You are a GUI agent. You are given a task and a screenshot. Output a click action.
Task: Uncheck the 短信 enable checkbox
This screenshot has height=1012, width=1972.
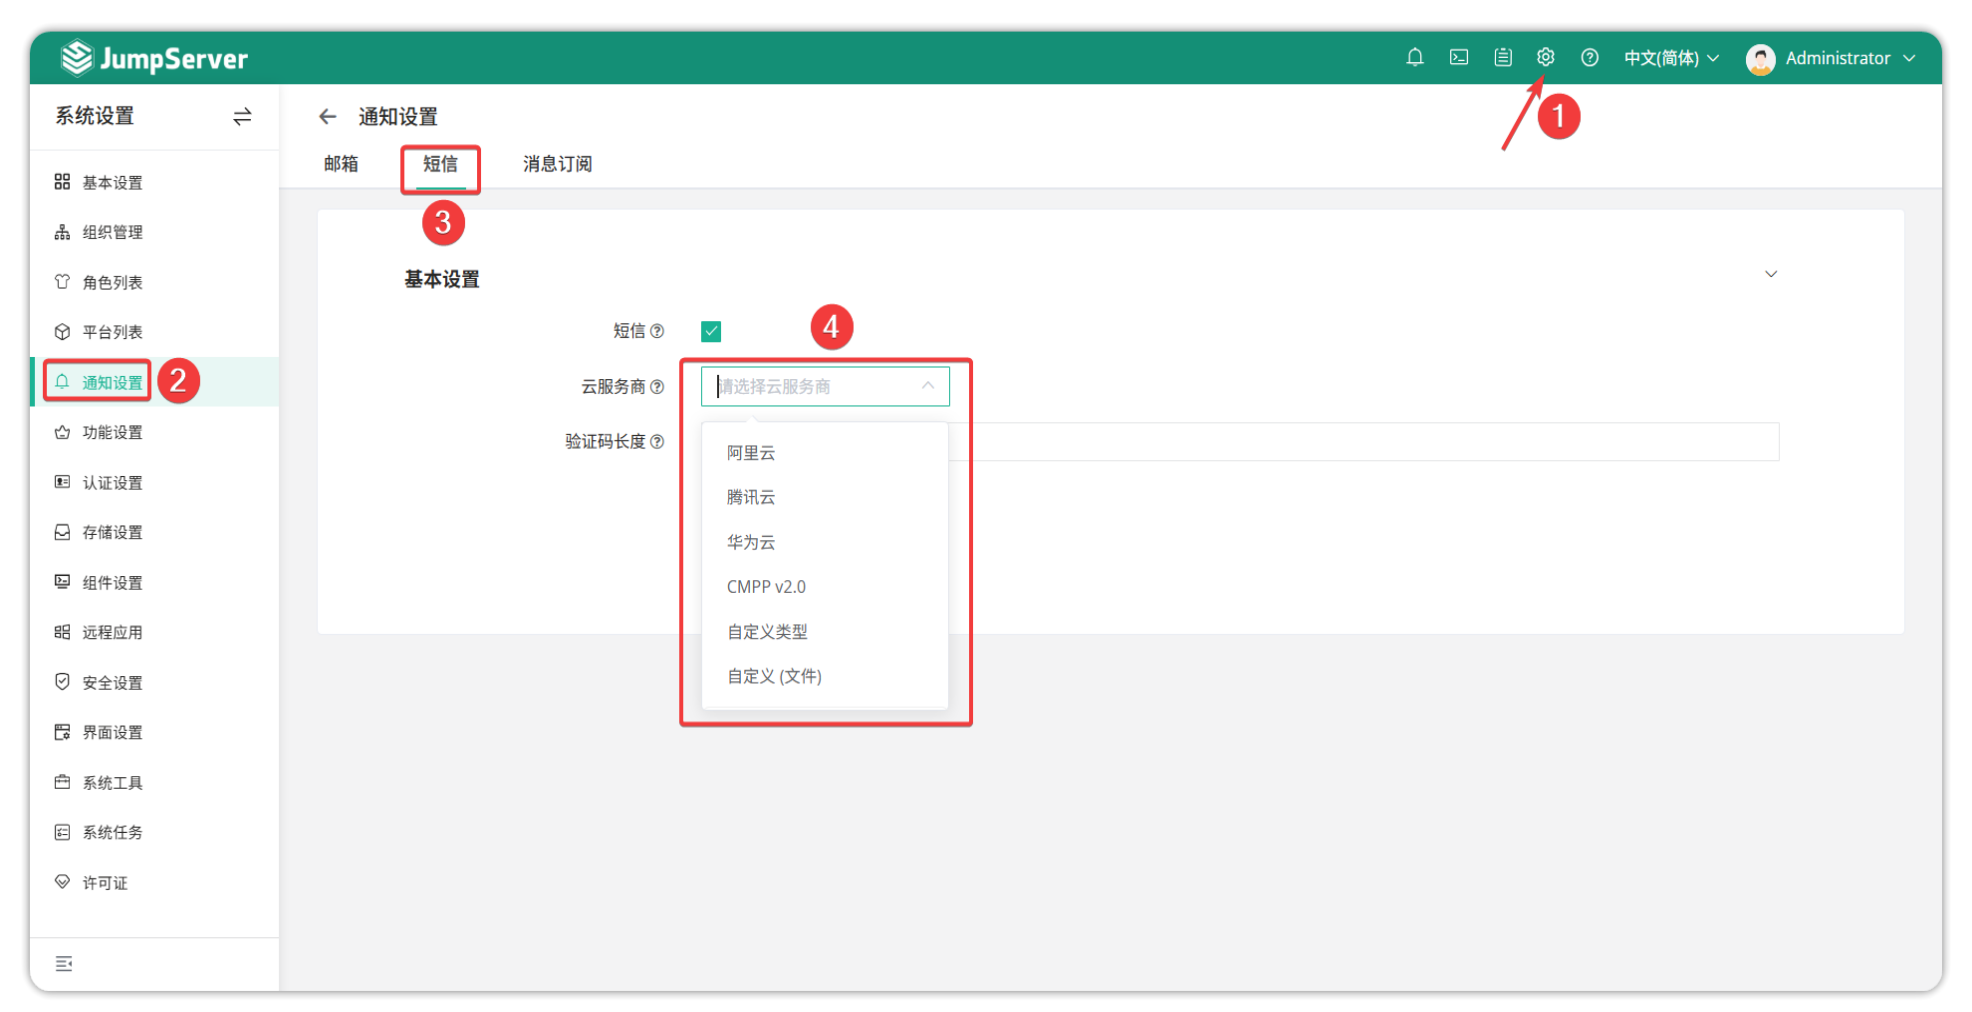(x=711, y=331)
